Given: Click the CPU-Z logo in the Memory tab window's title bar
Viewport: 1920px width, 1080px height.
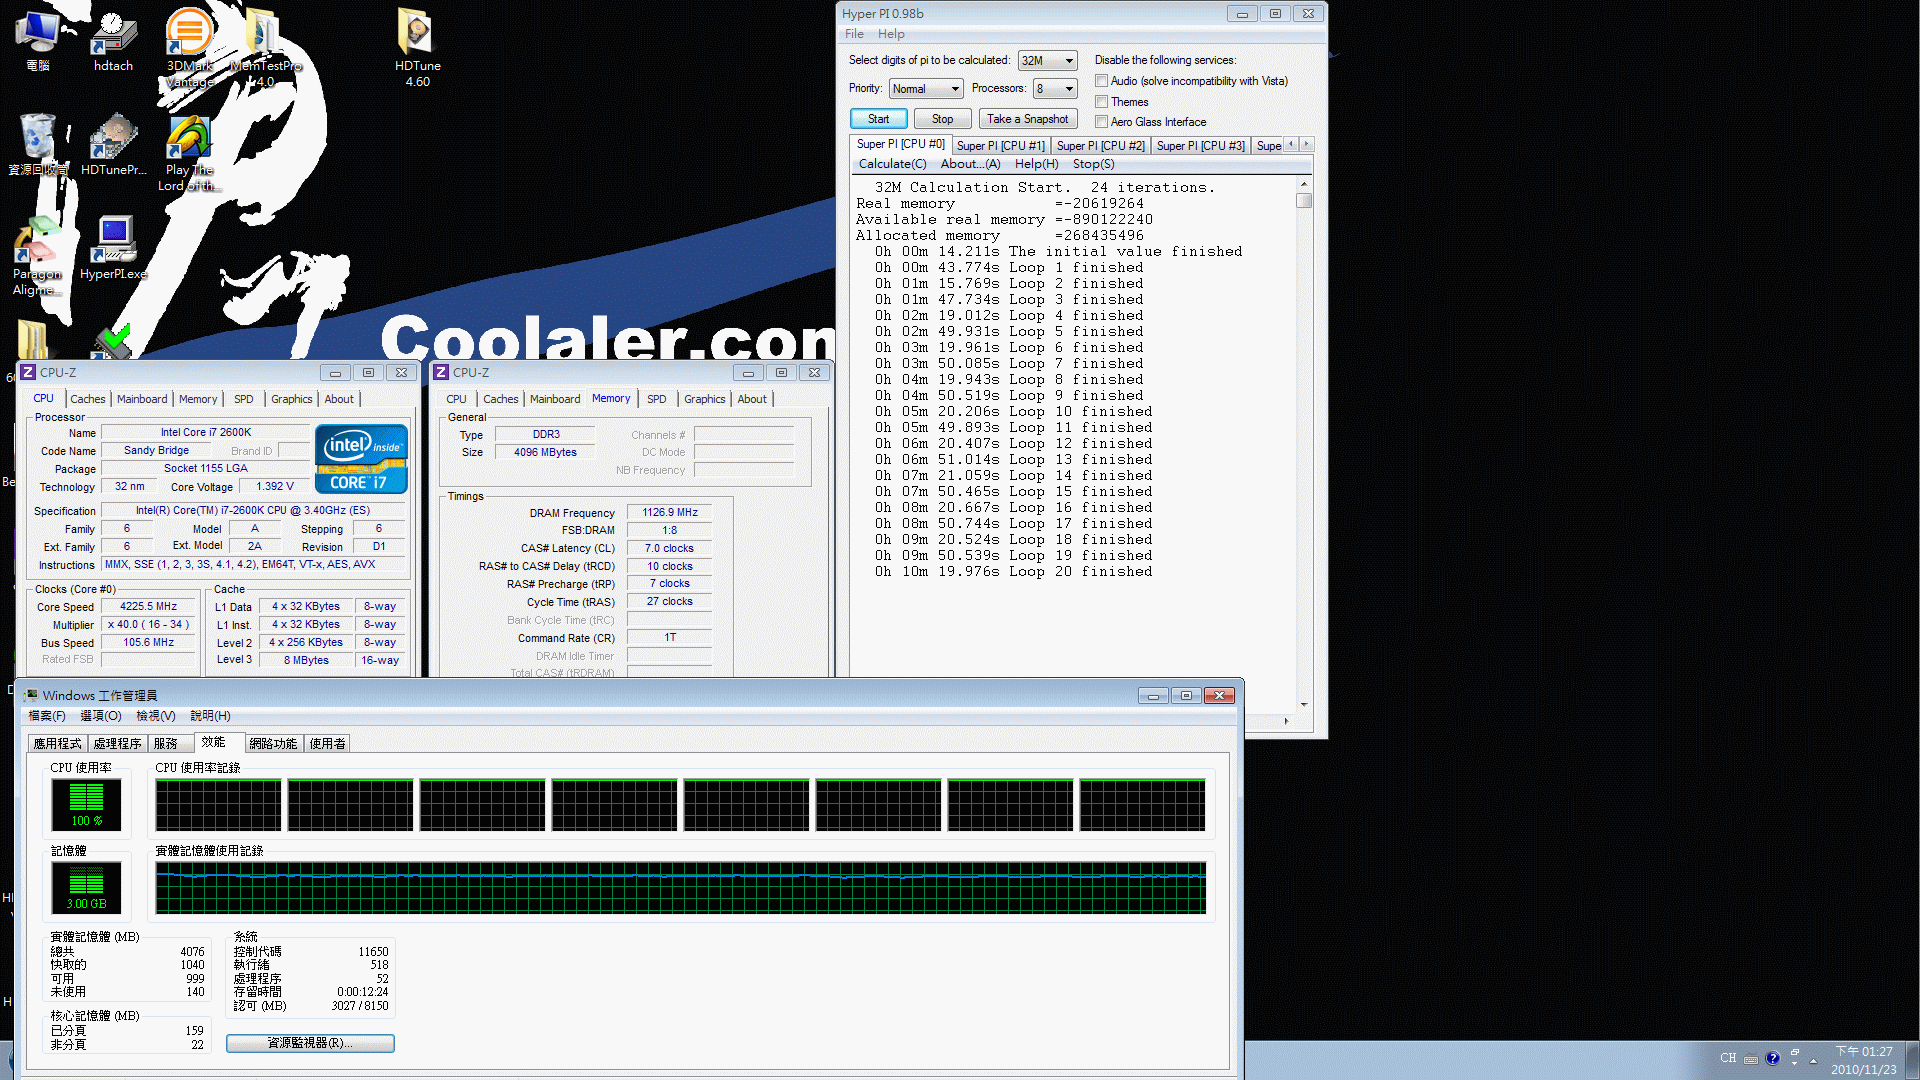Looking at the screenshot, I should coord(441,372).
